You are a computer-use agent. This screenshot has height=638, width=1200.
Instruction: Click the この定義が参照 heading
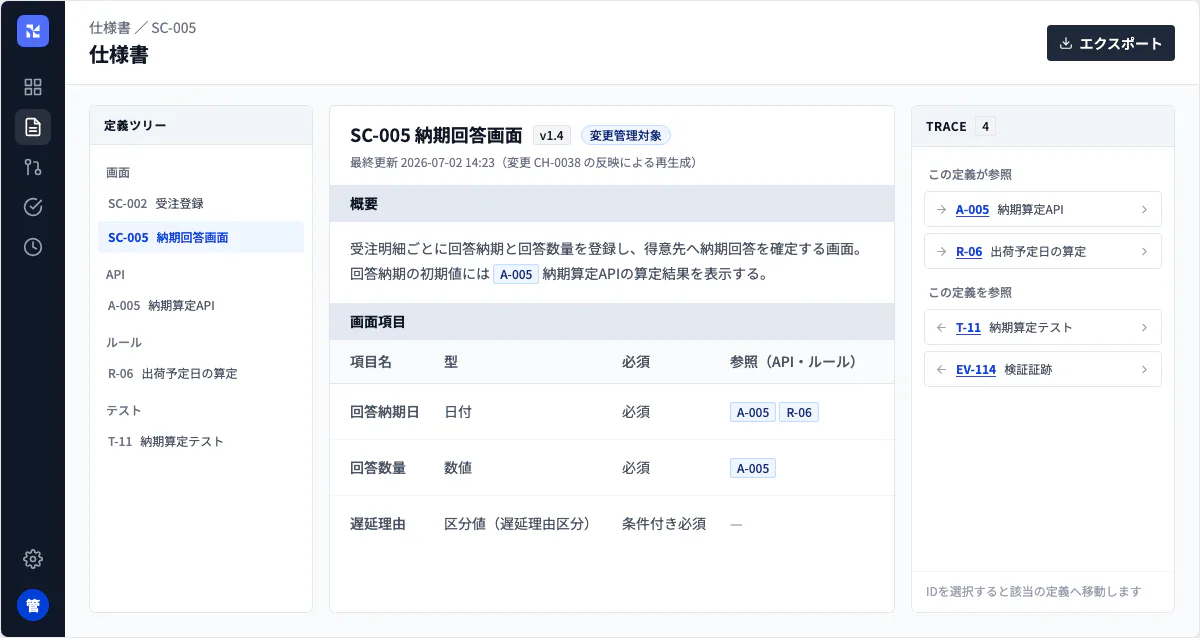[970, 175]
